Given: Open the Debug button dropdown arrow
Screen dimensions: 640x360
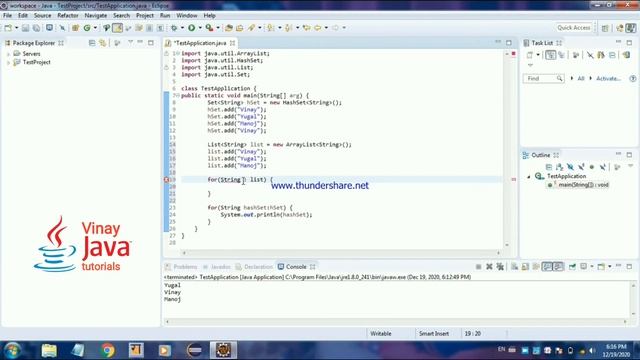Looking at the screenshot, I should coord(182,28).
